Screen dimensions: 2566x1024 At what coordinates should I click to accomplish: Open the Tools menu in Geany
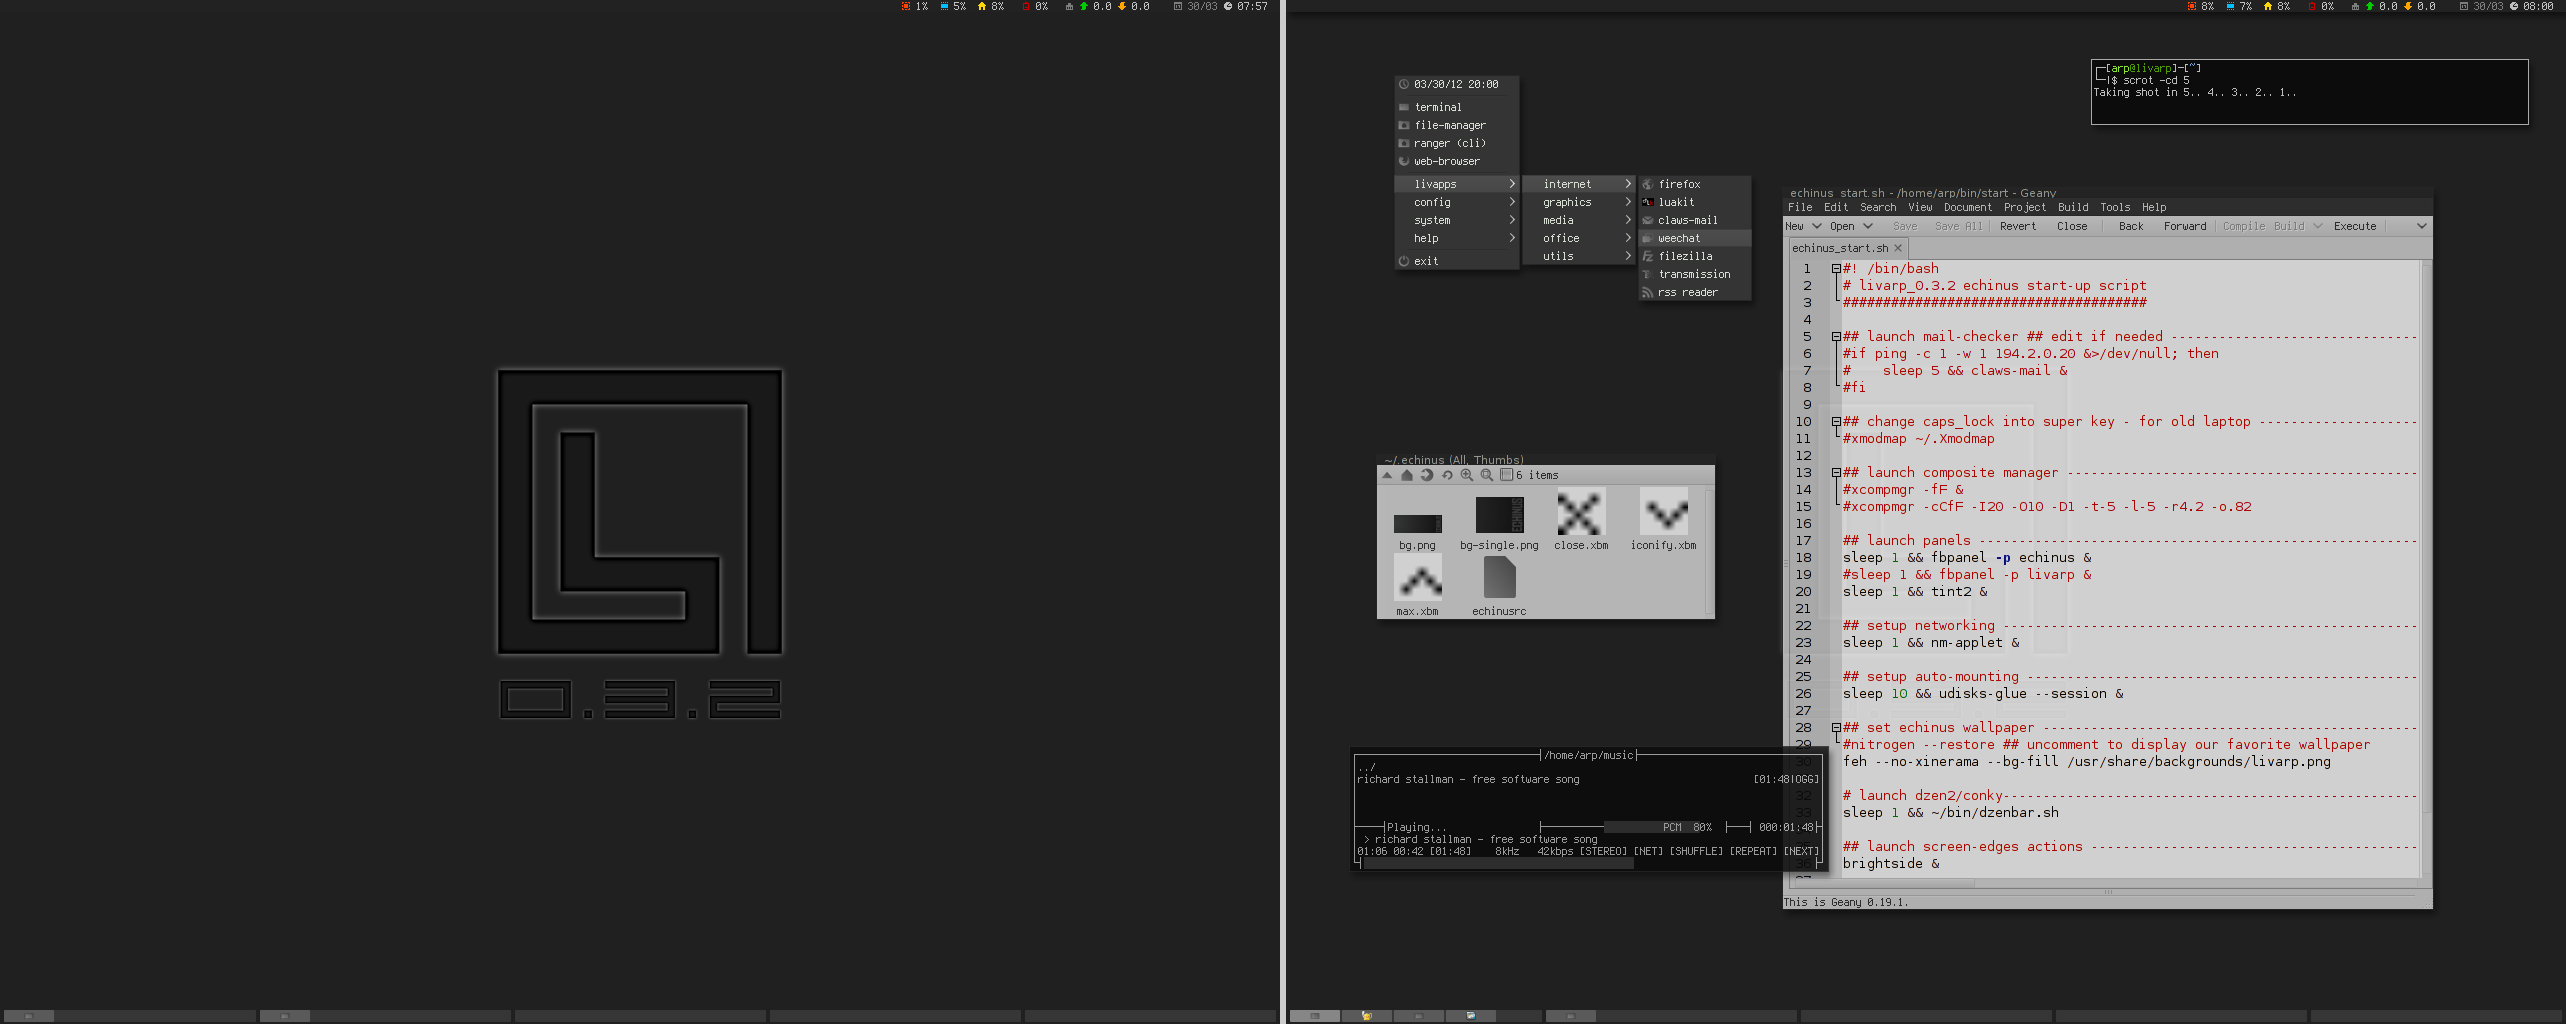(2115, 207)
